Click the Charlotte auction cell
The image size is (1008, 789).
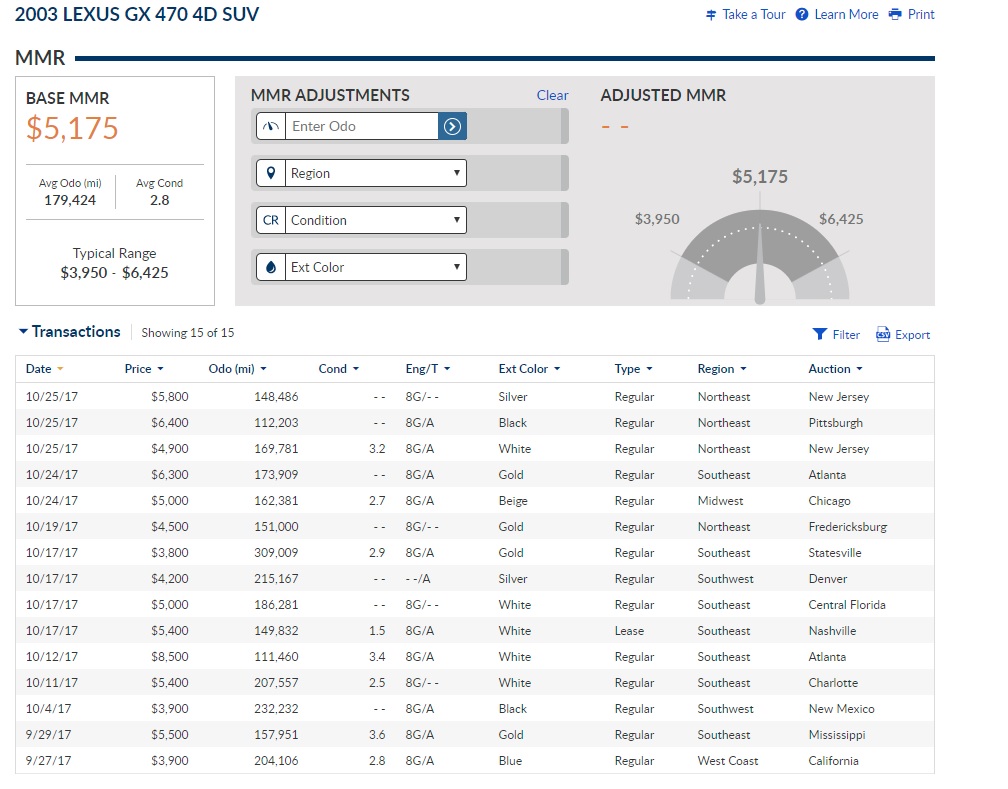[832, 683]
